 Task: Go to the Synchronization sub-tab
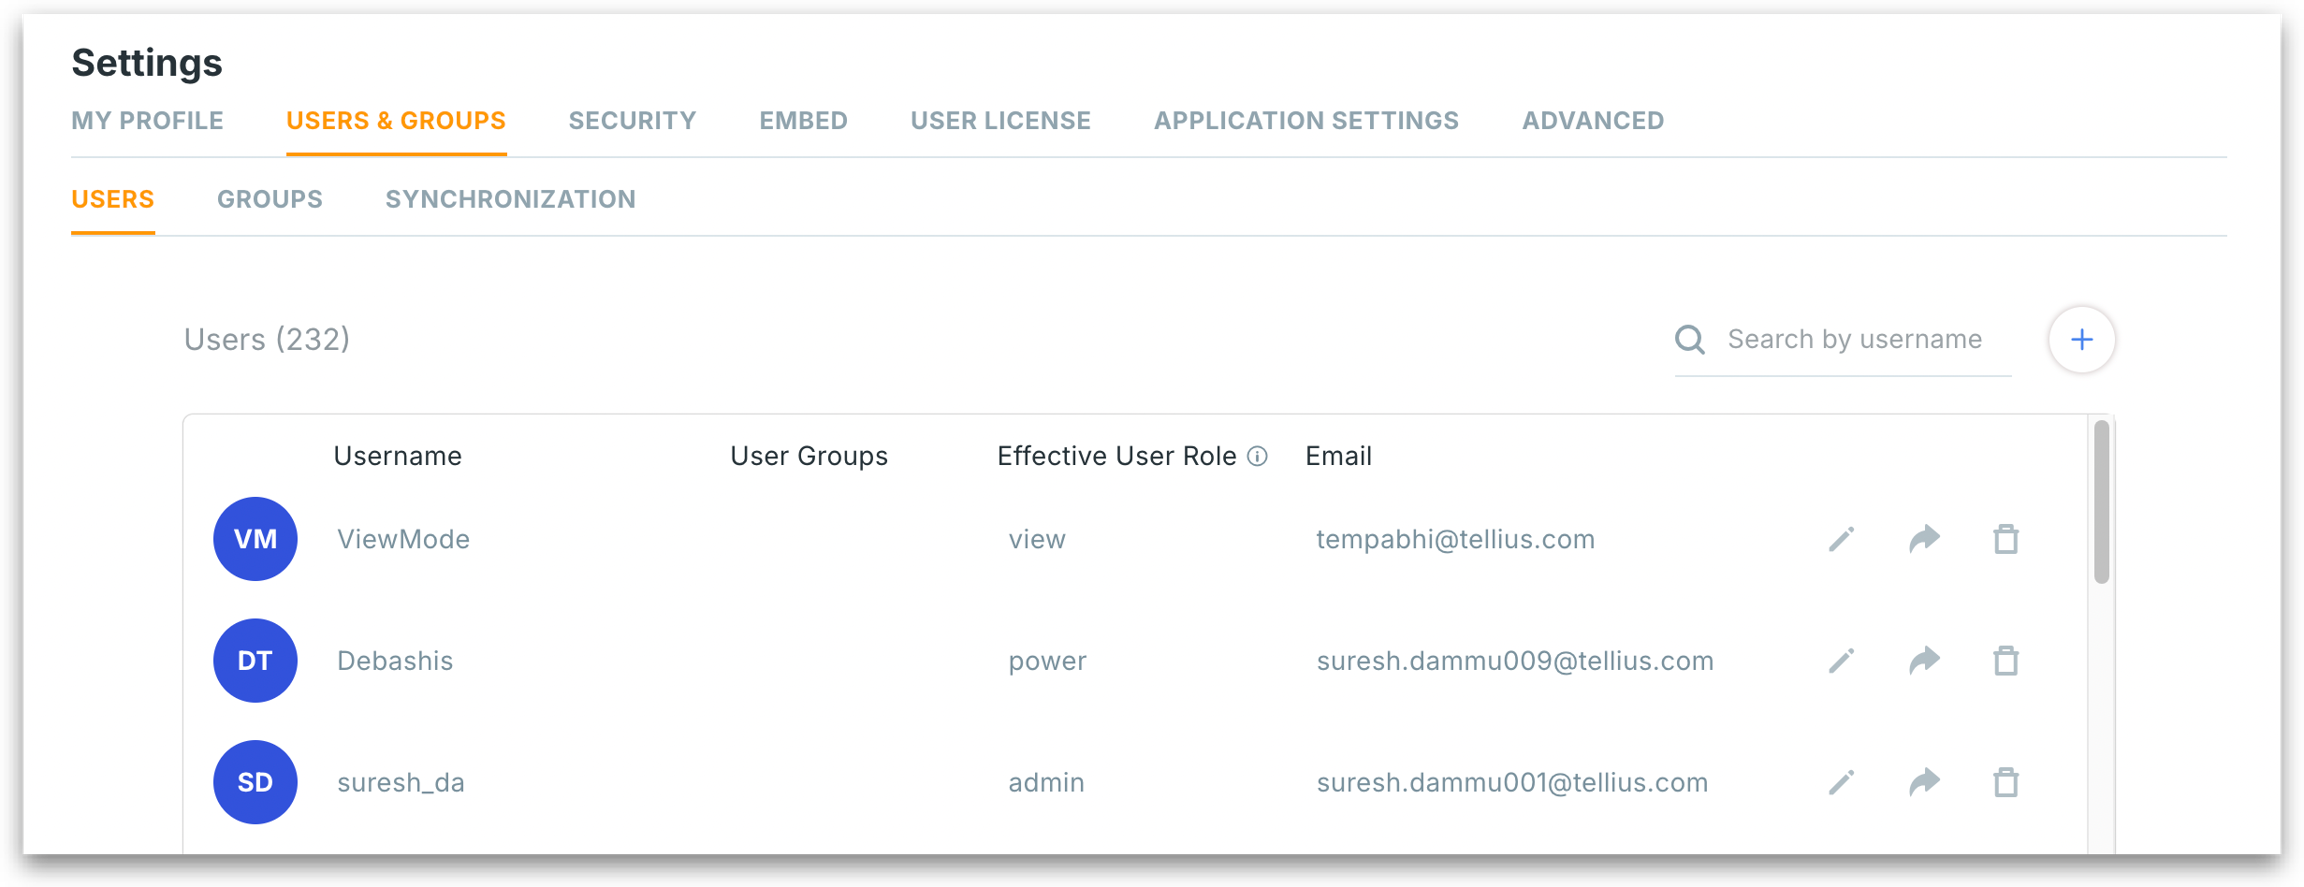pos(510,199)
